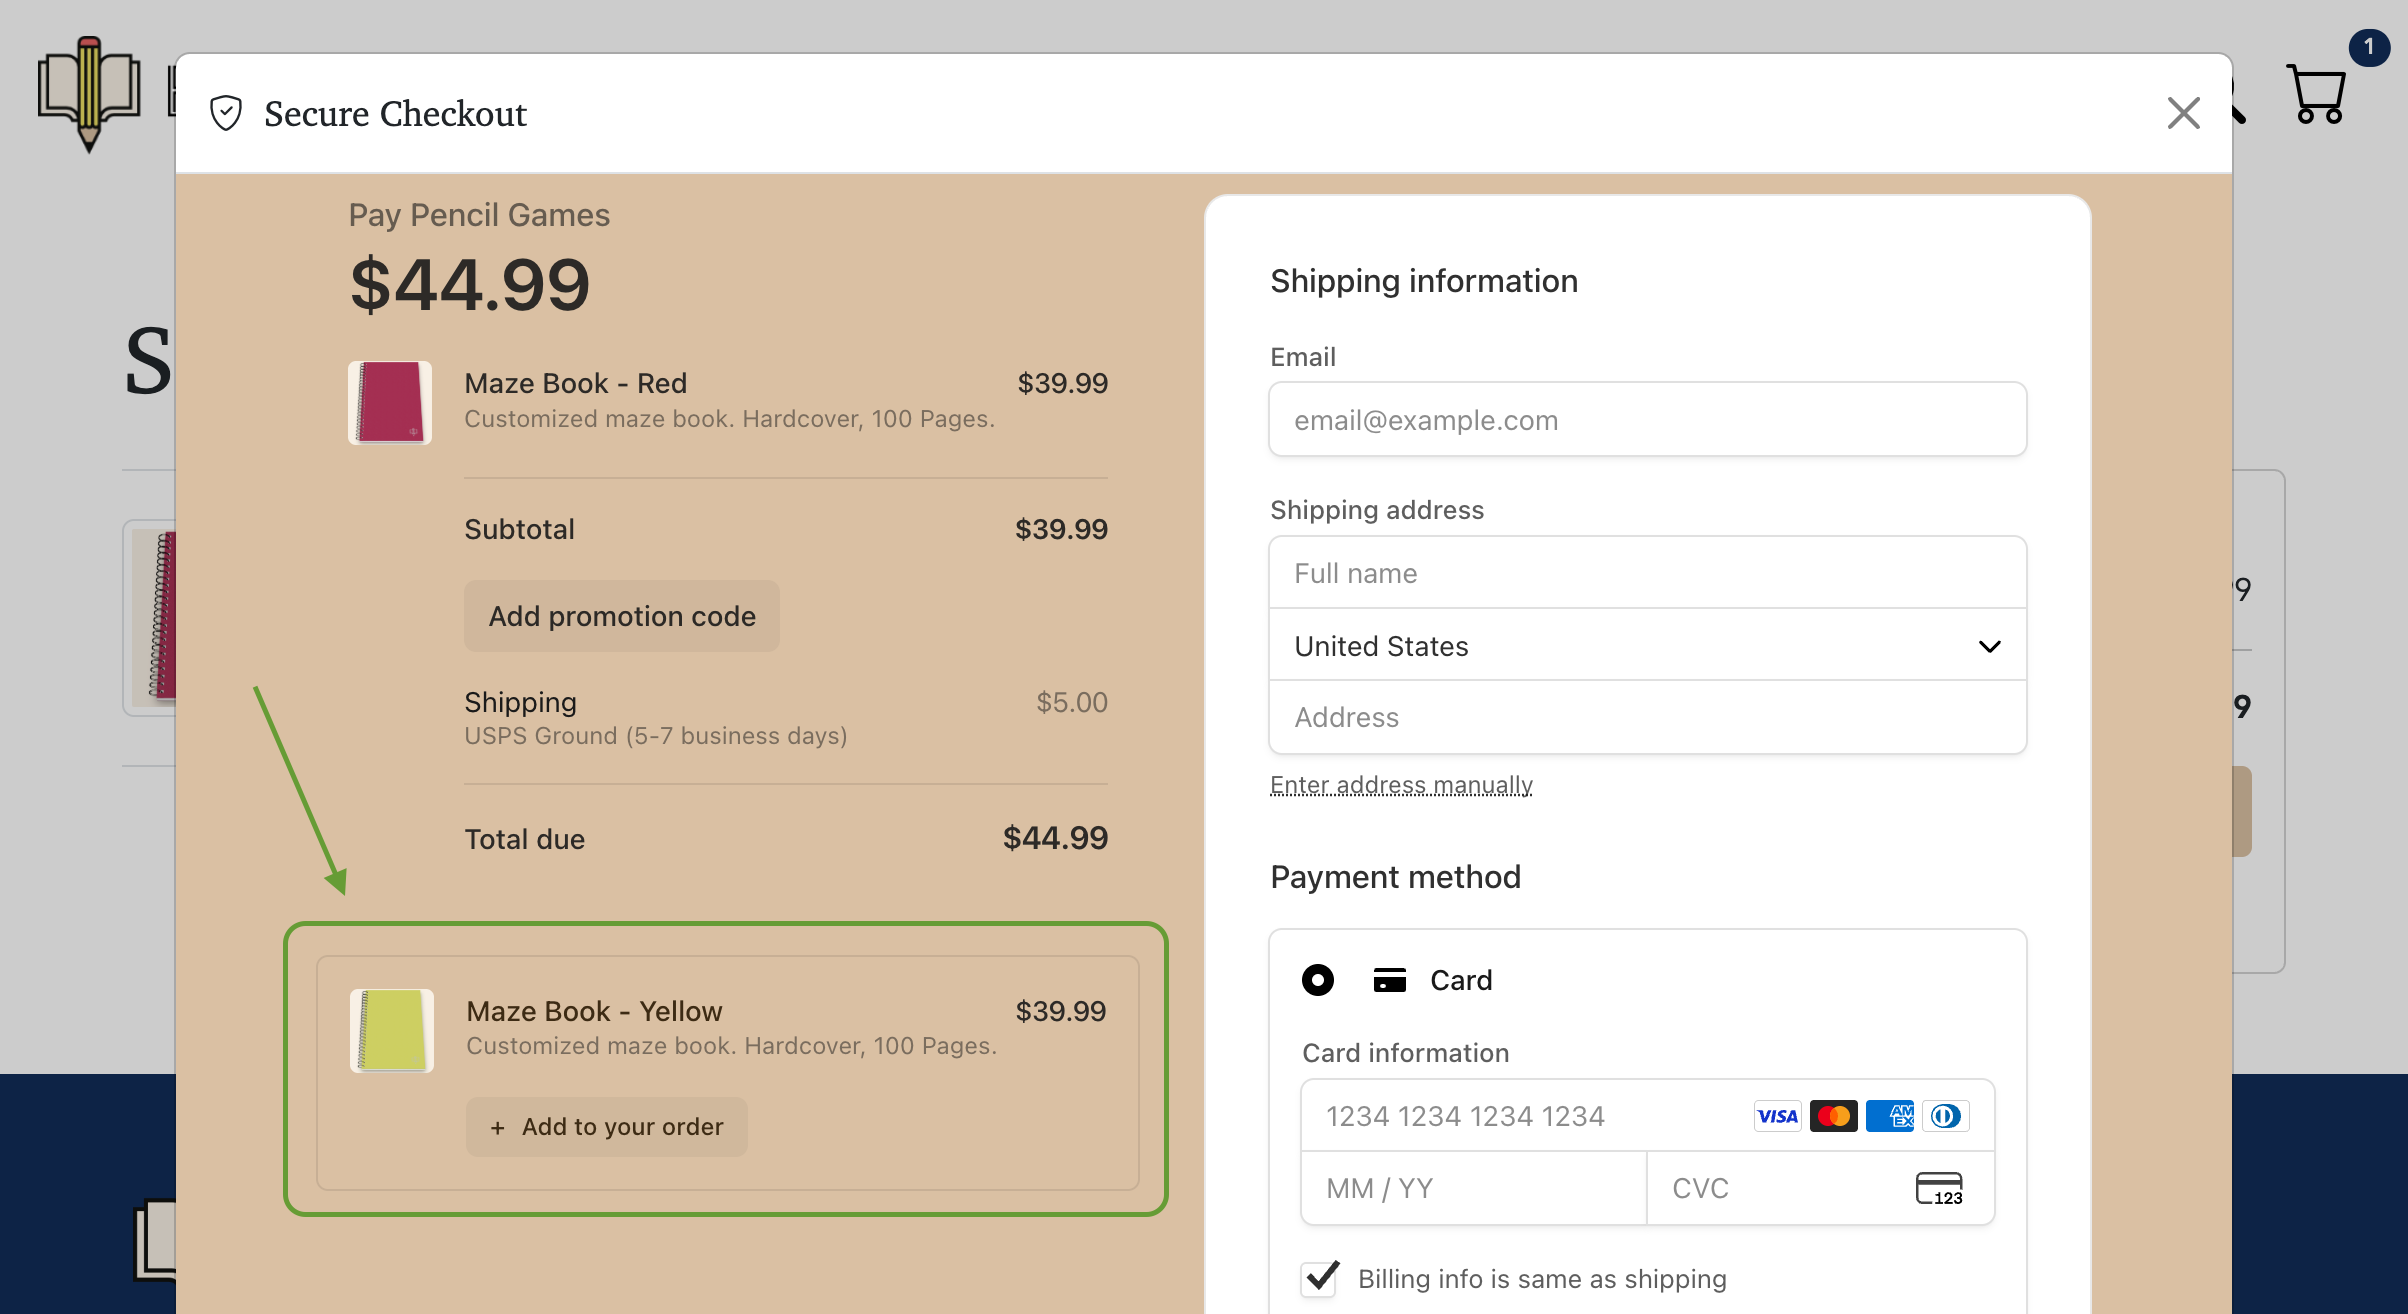The height and width of the screenshot is (1314, 2408).
Task: Focus the CVC field
Action: pos(1820,1188)
